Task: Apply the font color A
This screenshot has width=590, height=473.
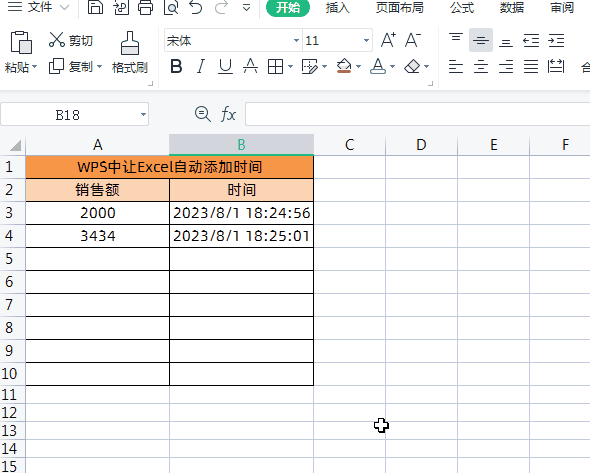Action: 378,67
